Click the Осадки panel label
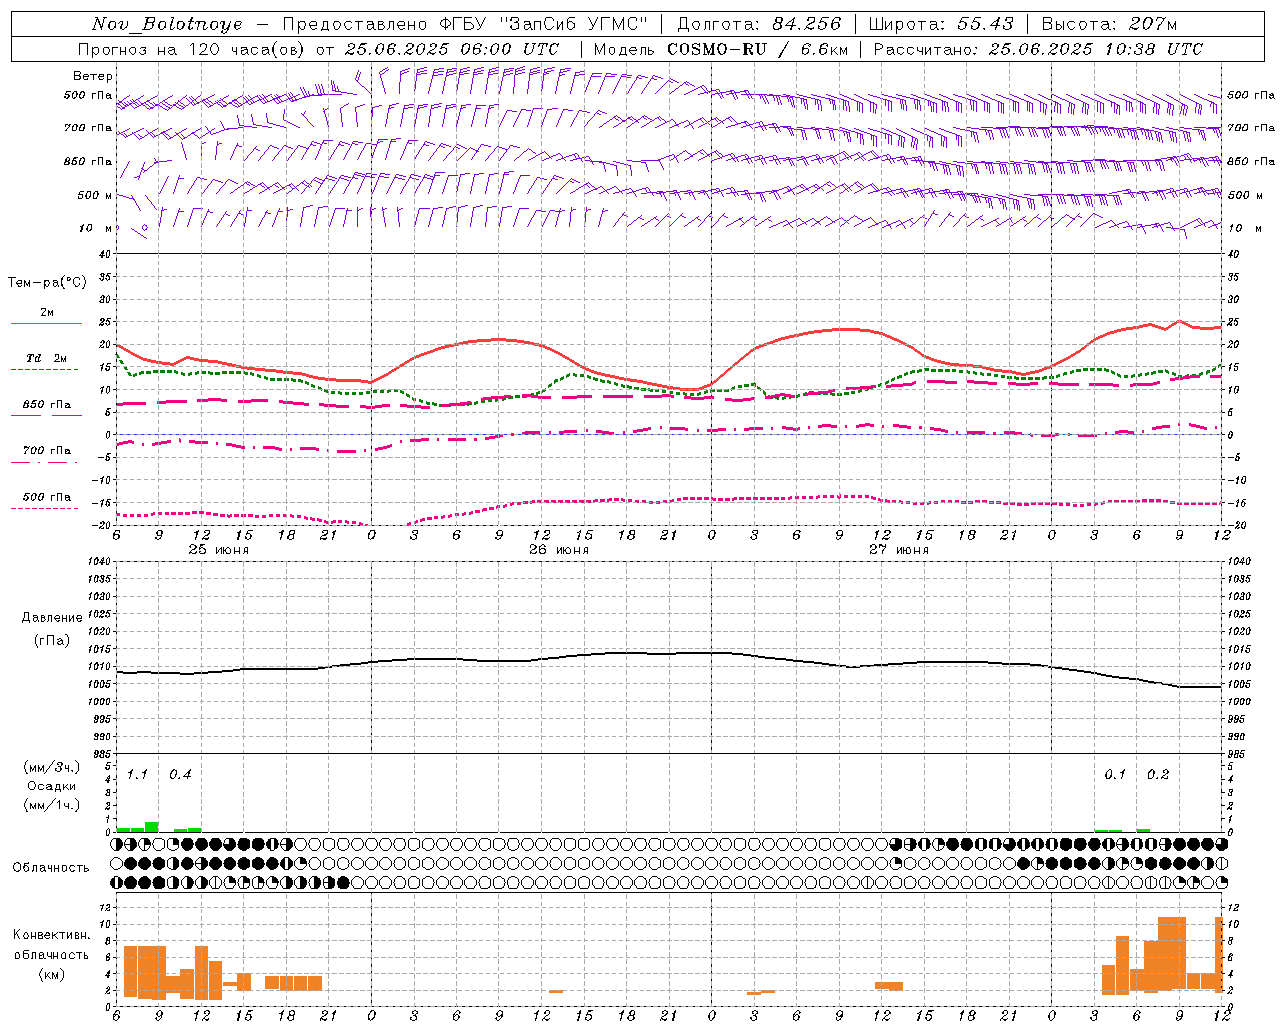Screen dimensions: 1280x1024 click(51, 786)
